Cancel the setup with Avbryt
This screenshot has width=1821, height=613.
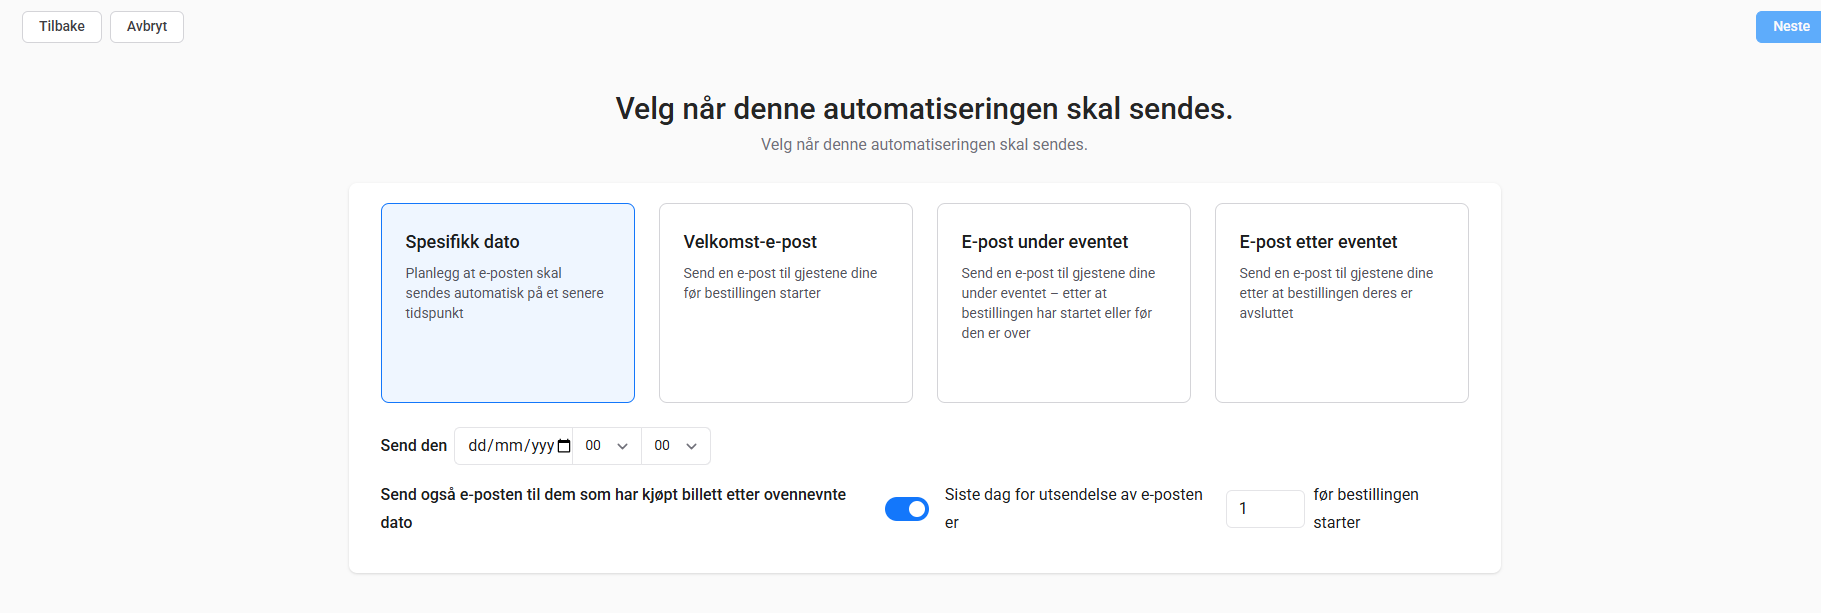pos(147,27)
